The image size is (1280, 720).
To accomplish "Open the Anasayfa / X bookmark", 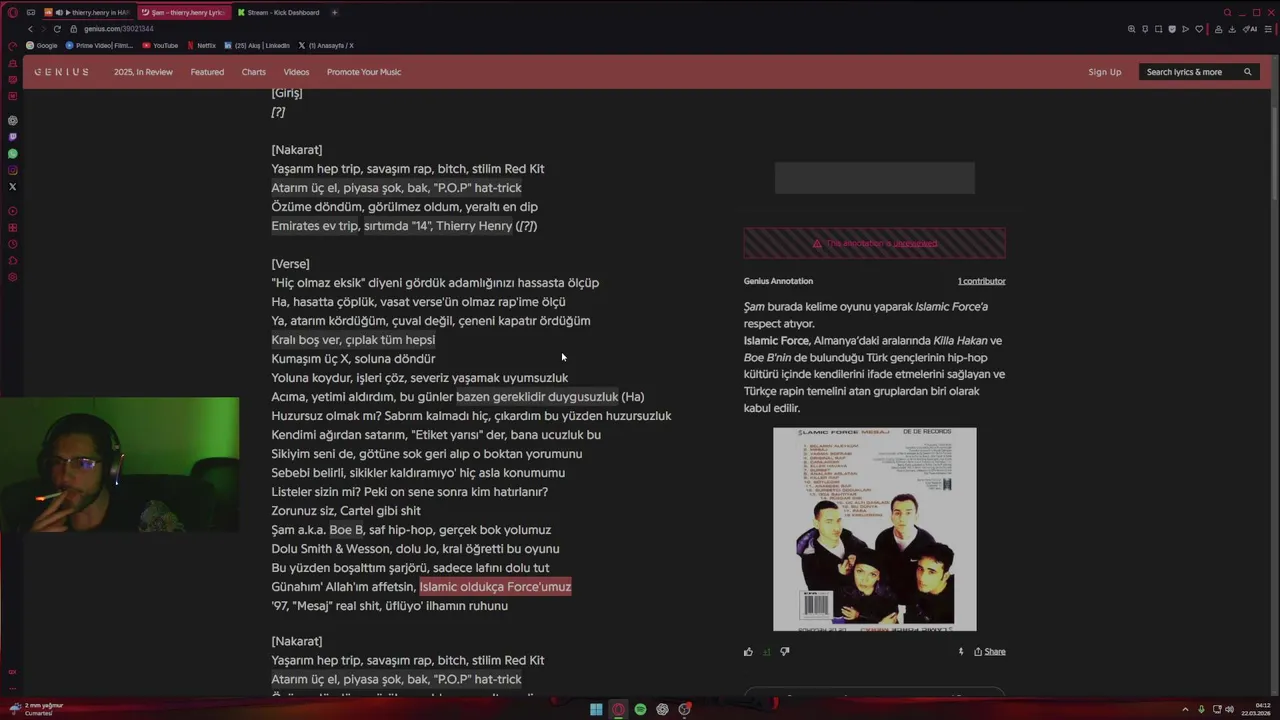I will coord(326,45).
